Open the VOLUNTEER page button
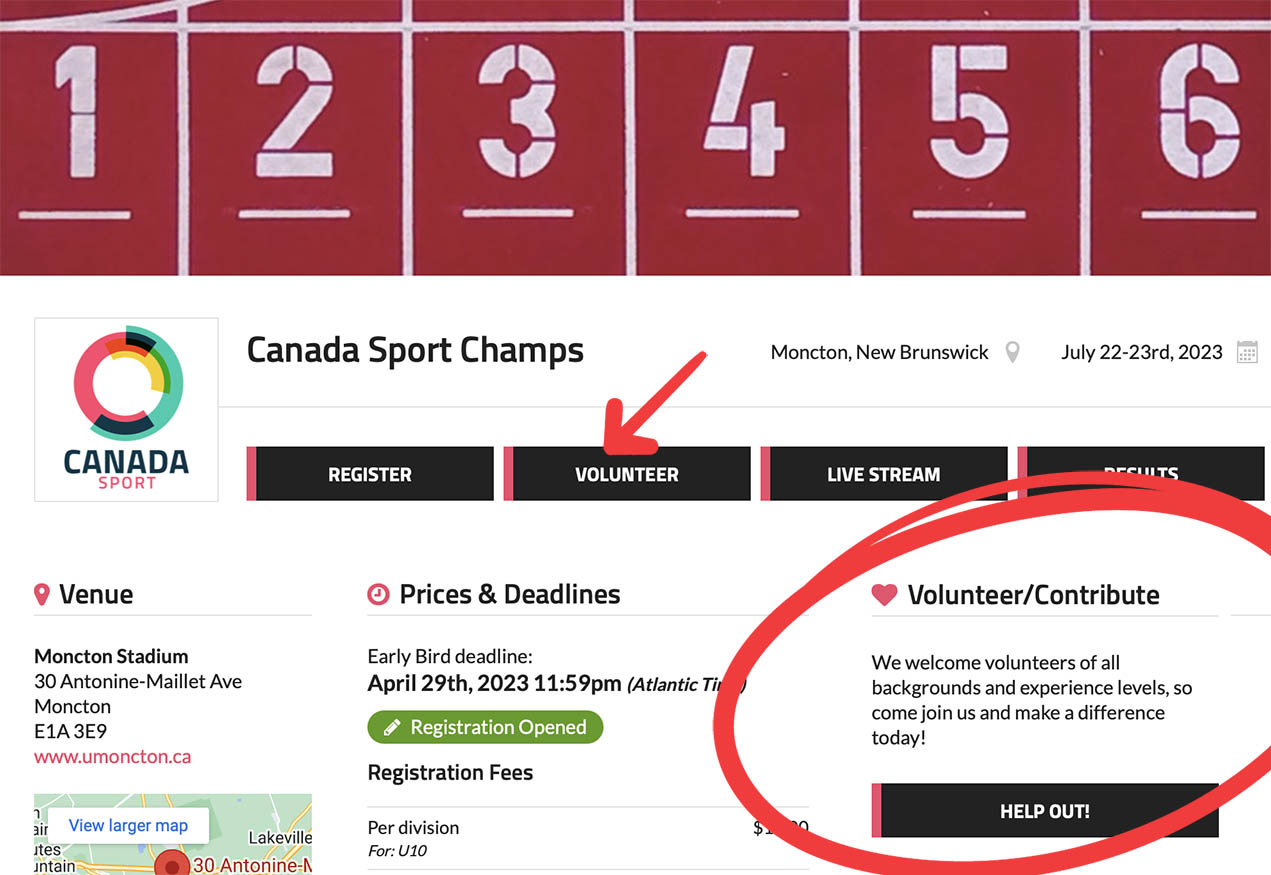This screenshot has height=875, width=1271. [x=627, y=475]
